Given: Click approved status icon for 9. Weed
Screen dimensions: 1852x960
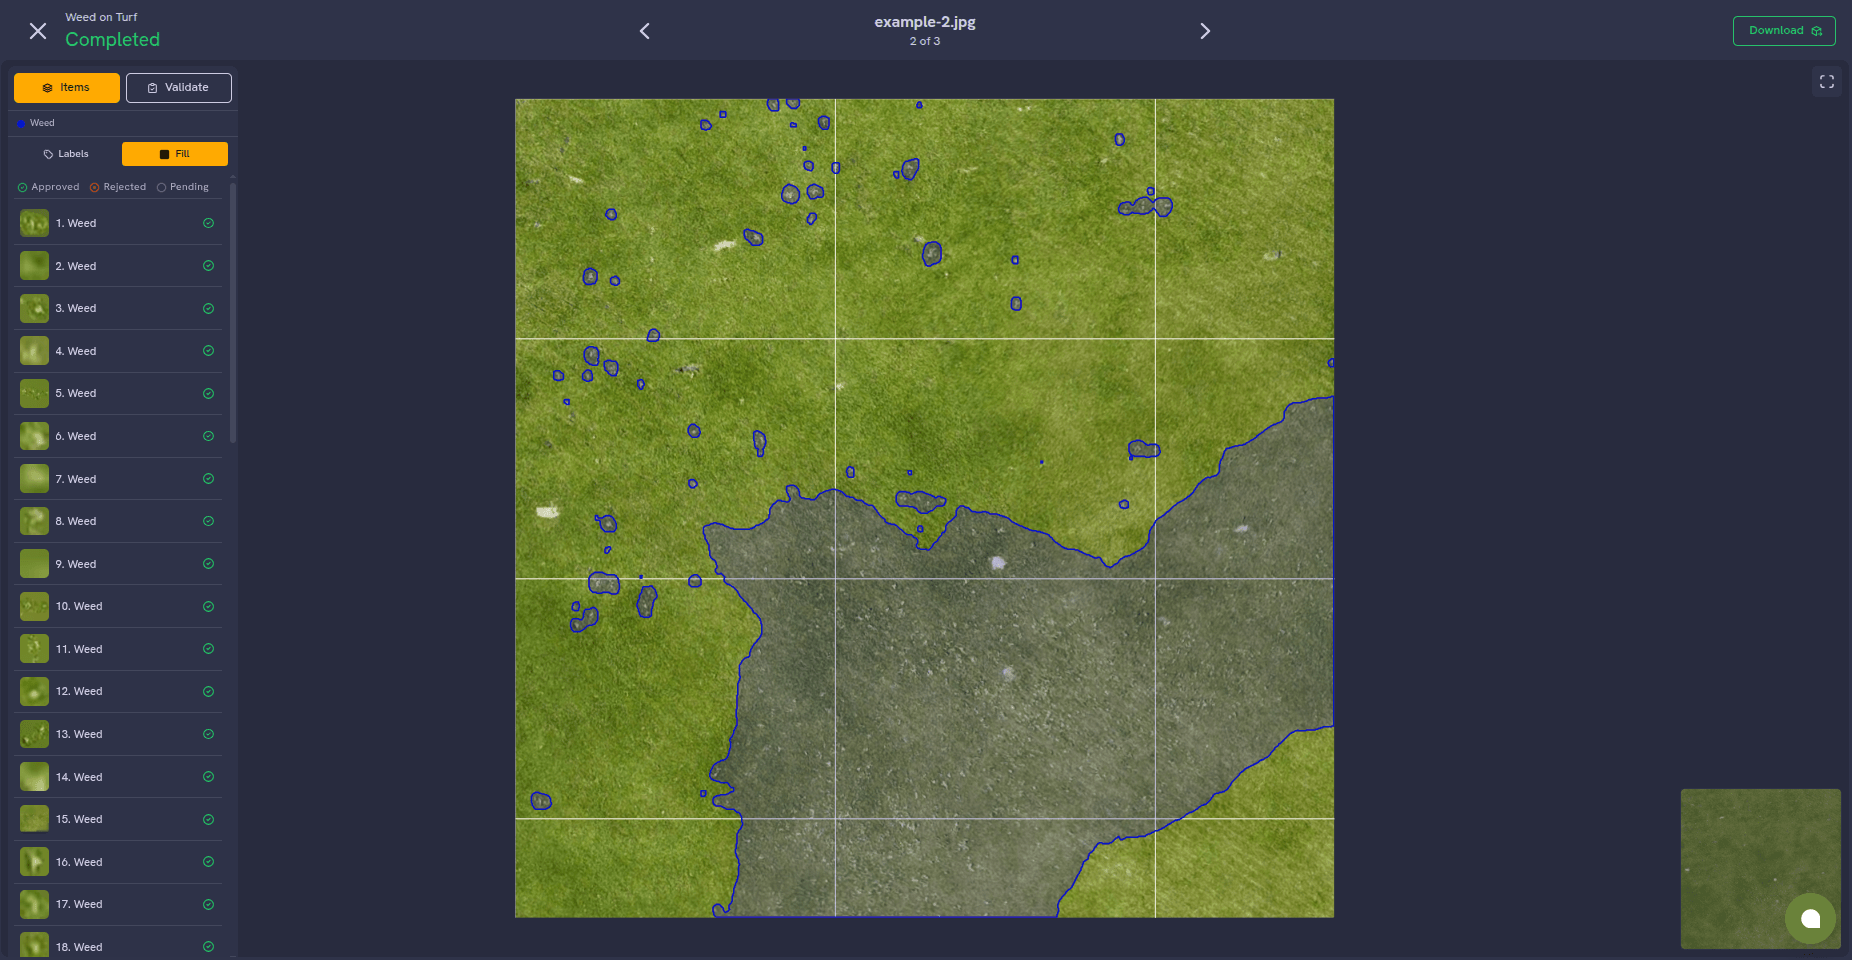Looking at the screenshot, I should [x=208, y=564].
